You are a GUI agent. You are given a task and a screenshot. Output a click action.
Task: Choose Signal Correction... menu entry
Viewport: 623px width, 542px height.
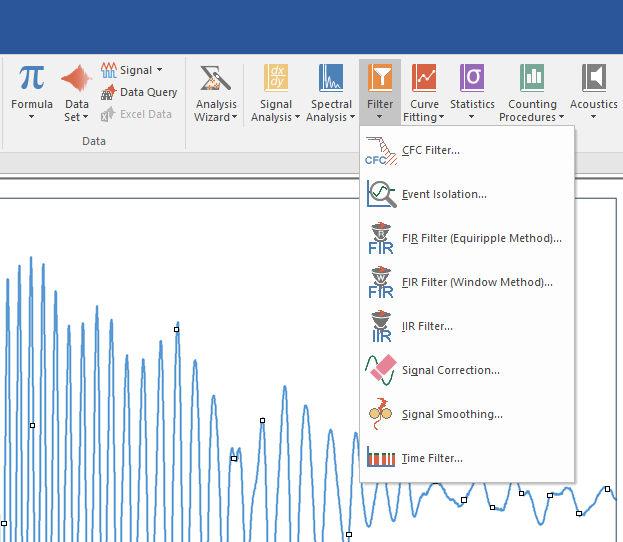pos(467,370)
